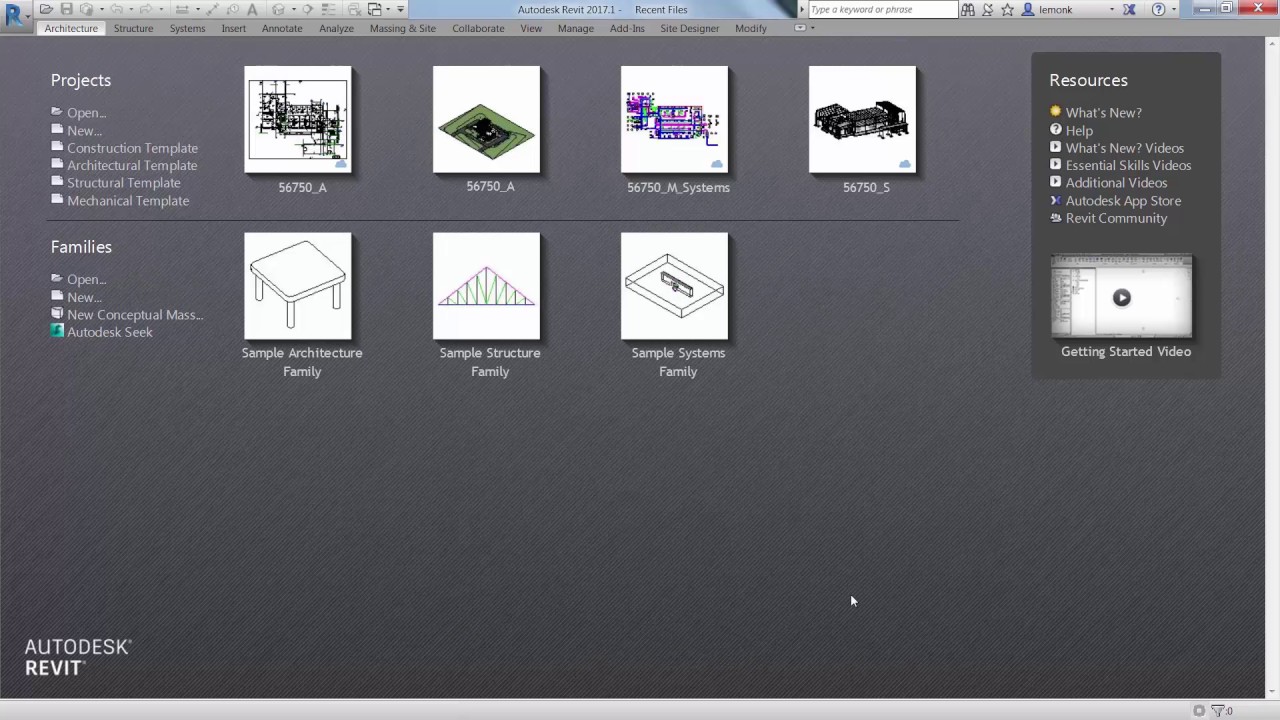
Task: Click the binoculars search icon
Action: coord(967,9)
